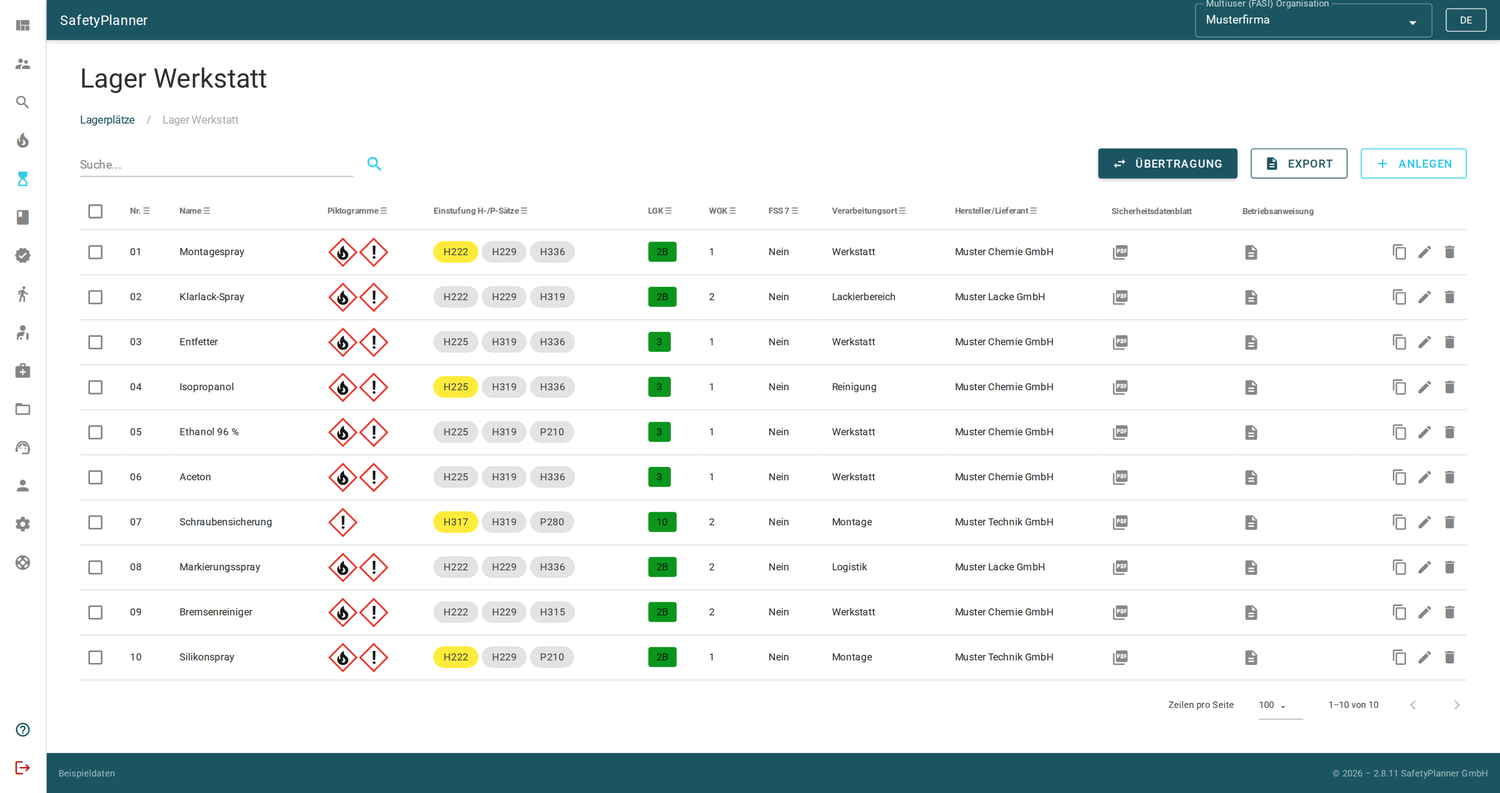This screenshot has width=1500, height=793.
Task: Tick the Schraubensicherung row checkbox
Action: click(x=95, y=522)
